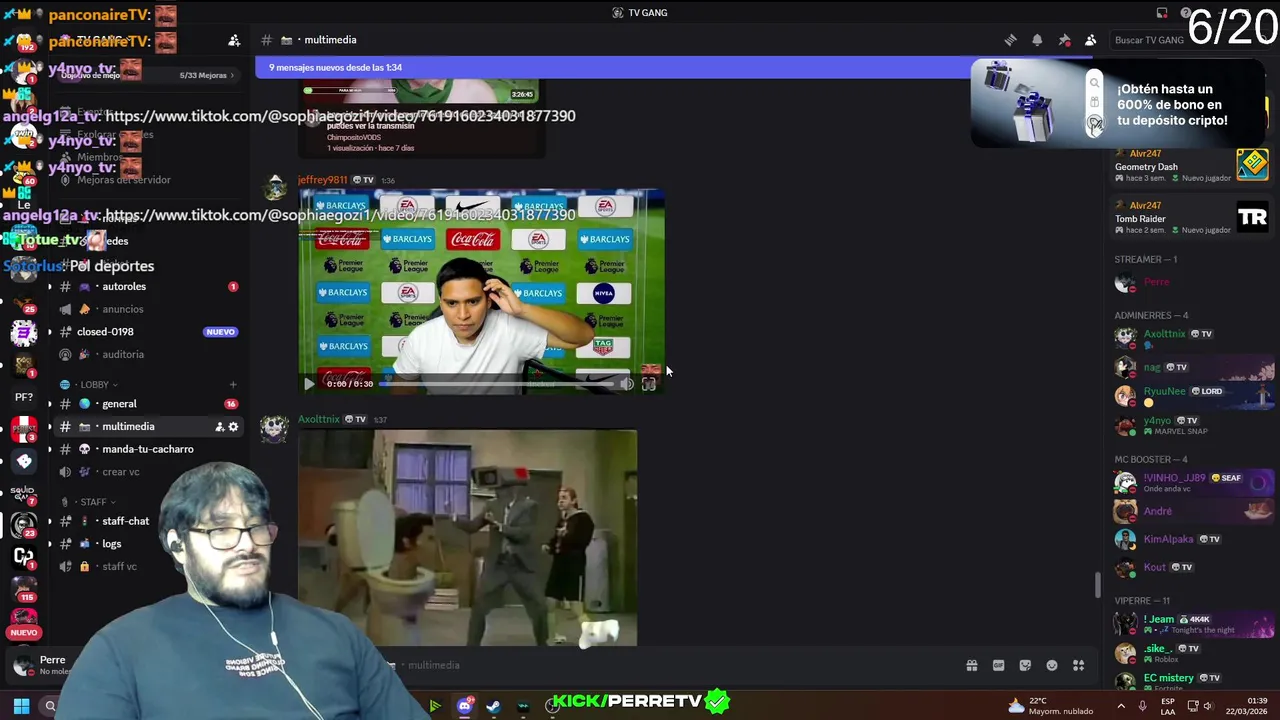Jump to 9 new messages banner
The width and height of the screenshot is (1280, 720).
pos(612,67)
